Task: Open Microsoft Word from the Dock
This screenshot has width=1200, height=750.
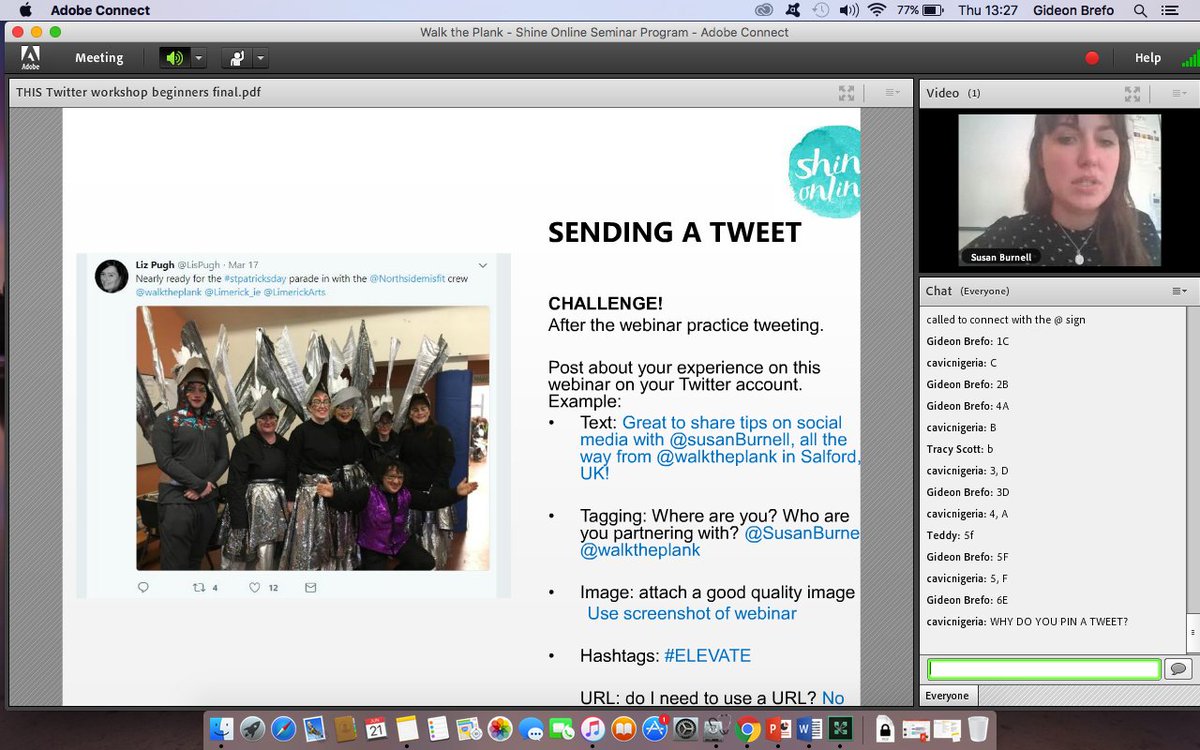Action: [x=808, y=728]
